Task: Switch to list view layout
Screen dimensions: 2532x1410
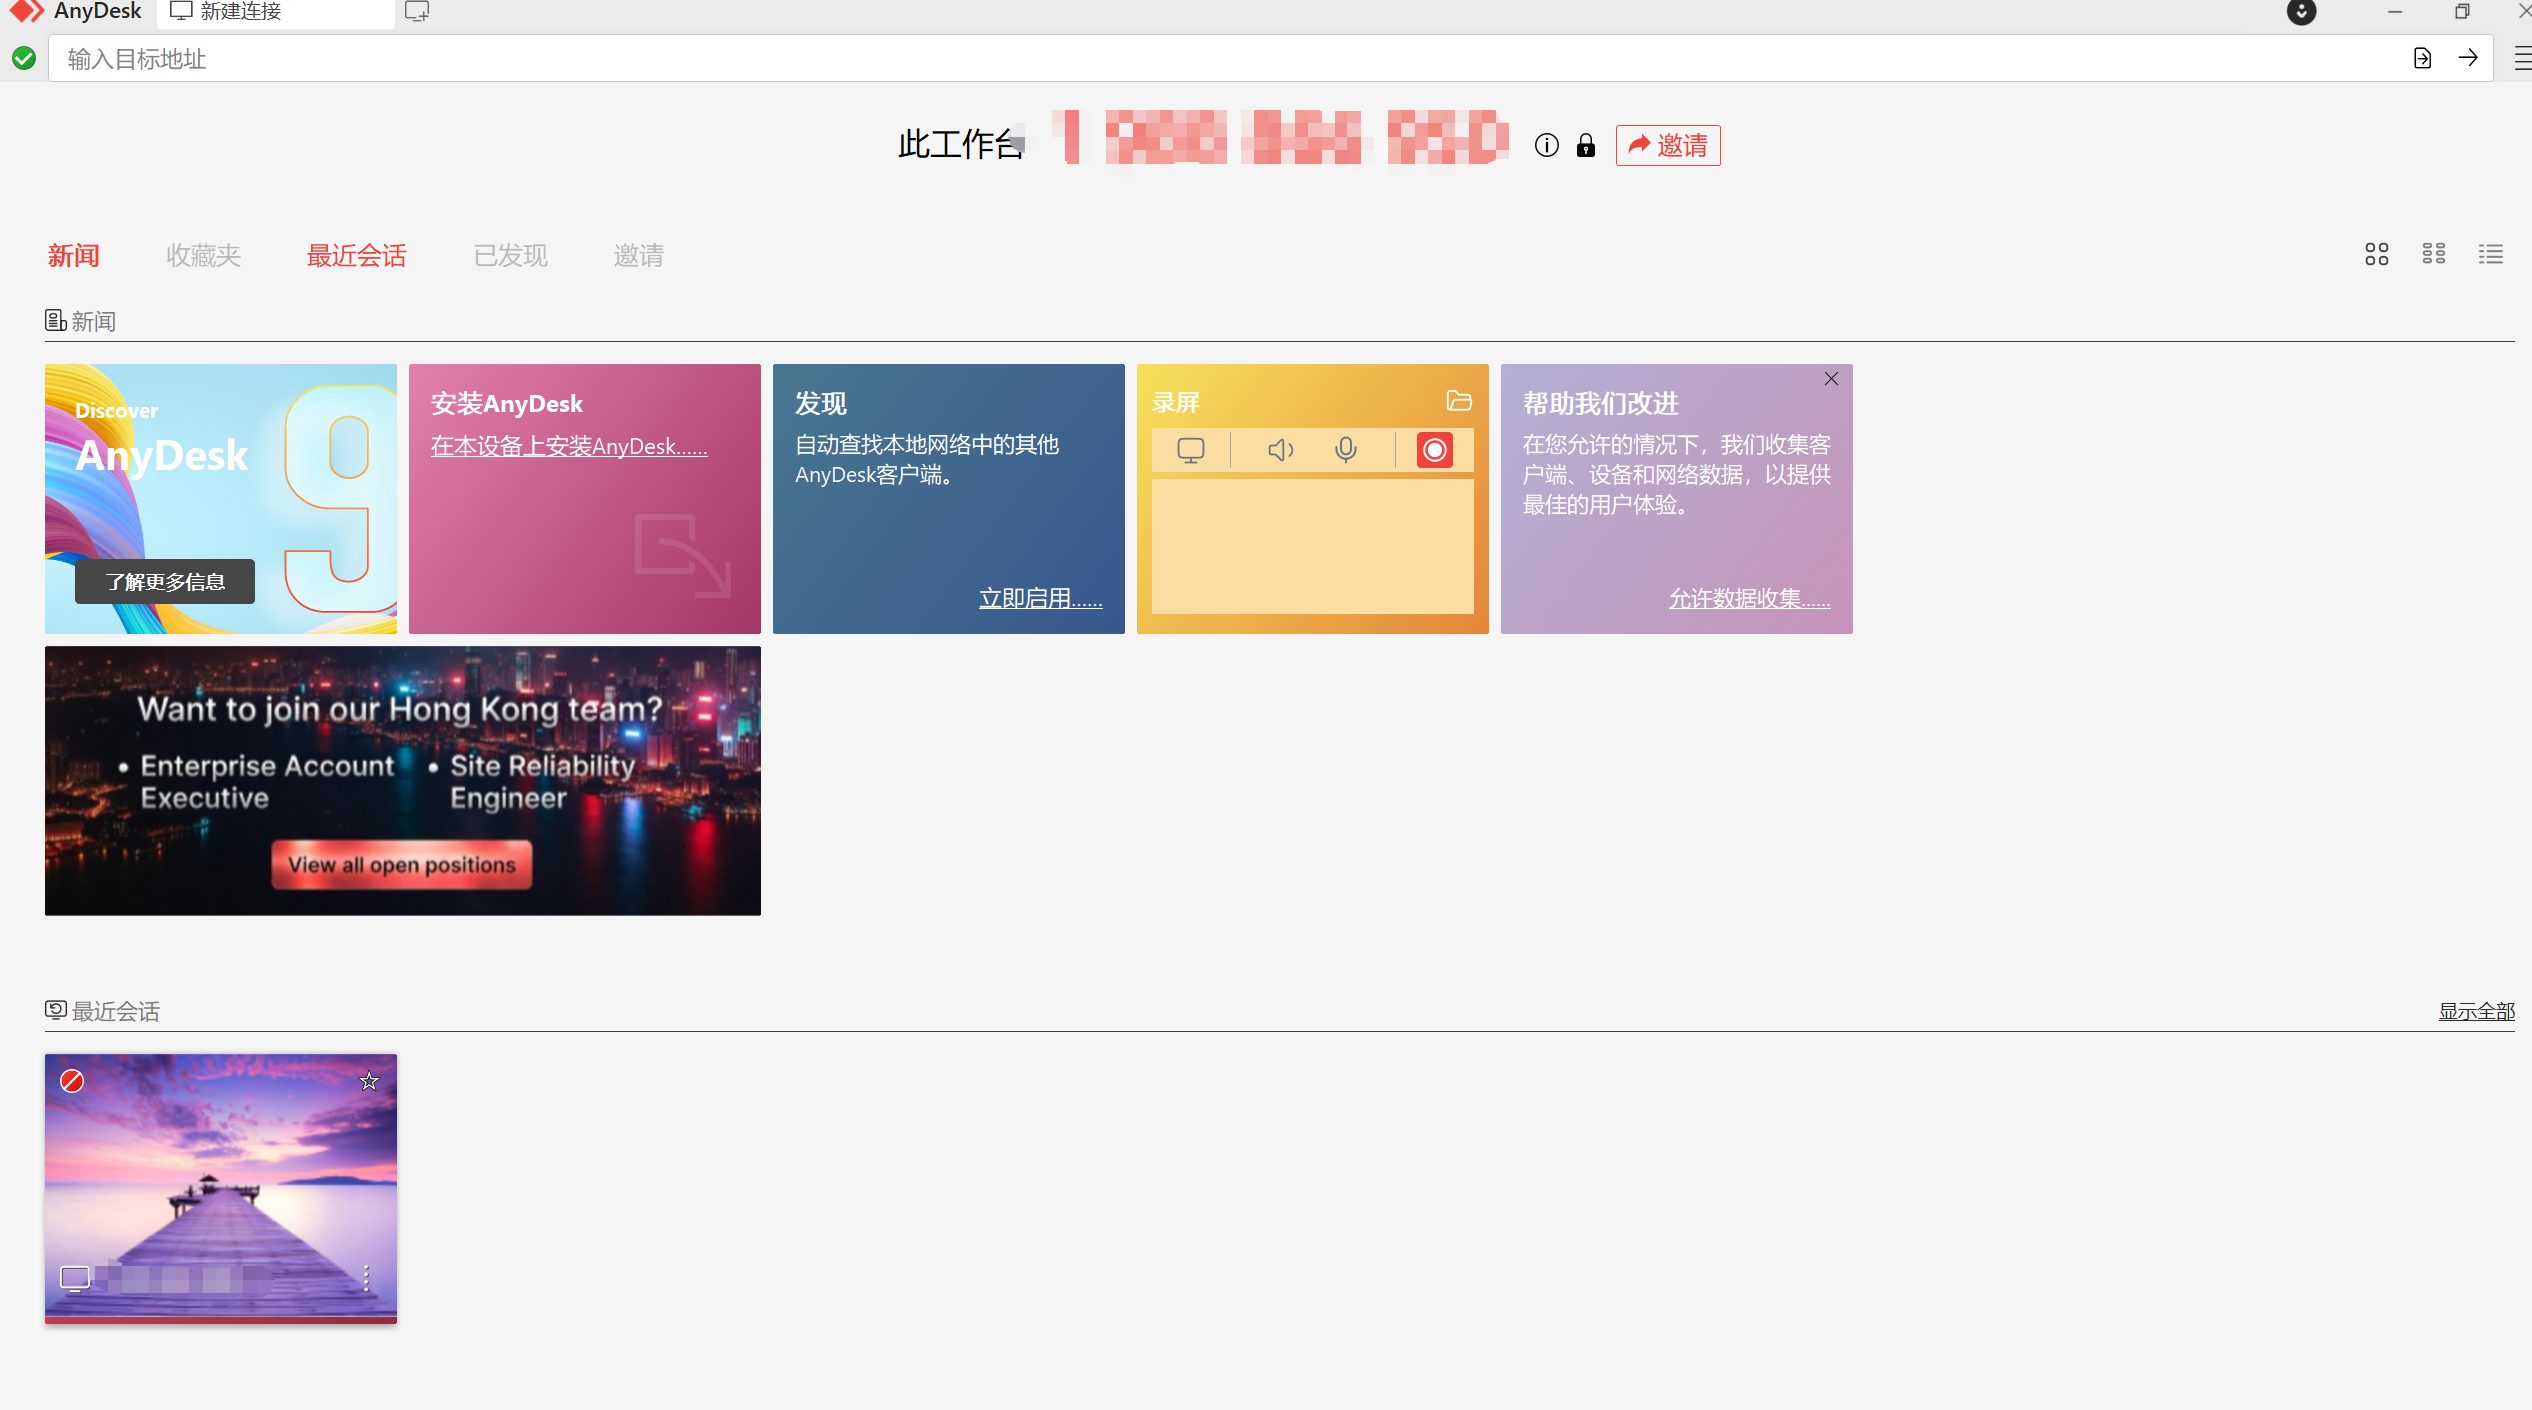Action: tap(2490, 254)
